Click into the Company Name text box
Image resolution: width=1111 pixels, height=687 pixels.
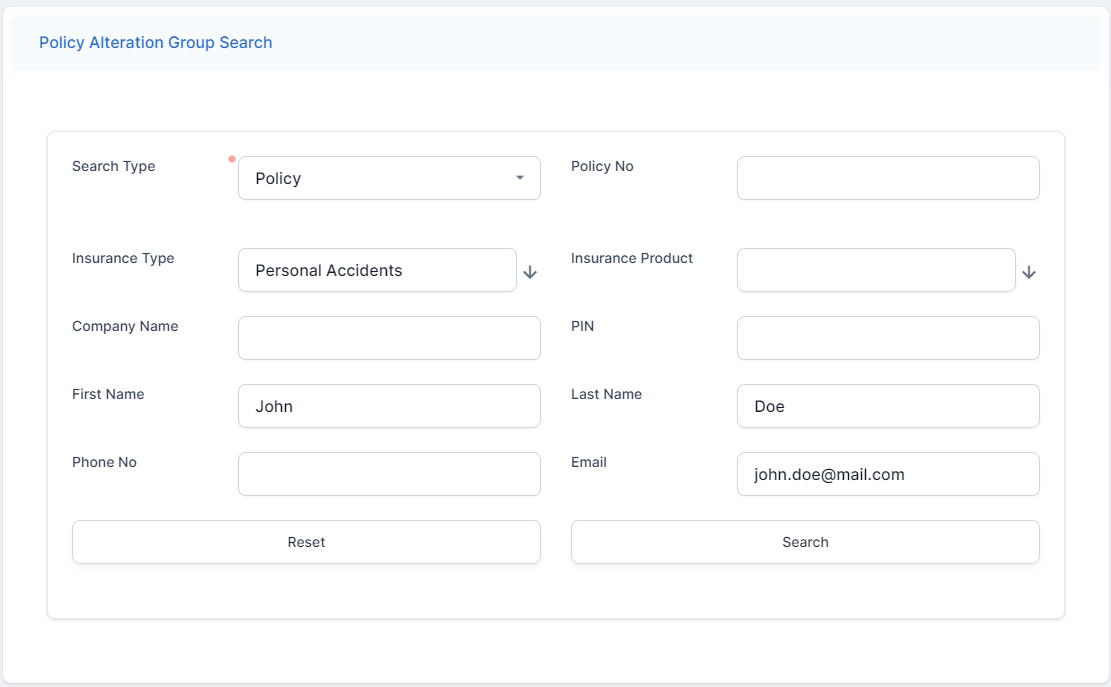[x=389, y=338]
